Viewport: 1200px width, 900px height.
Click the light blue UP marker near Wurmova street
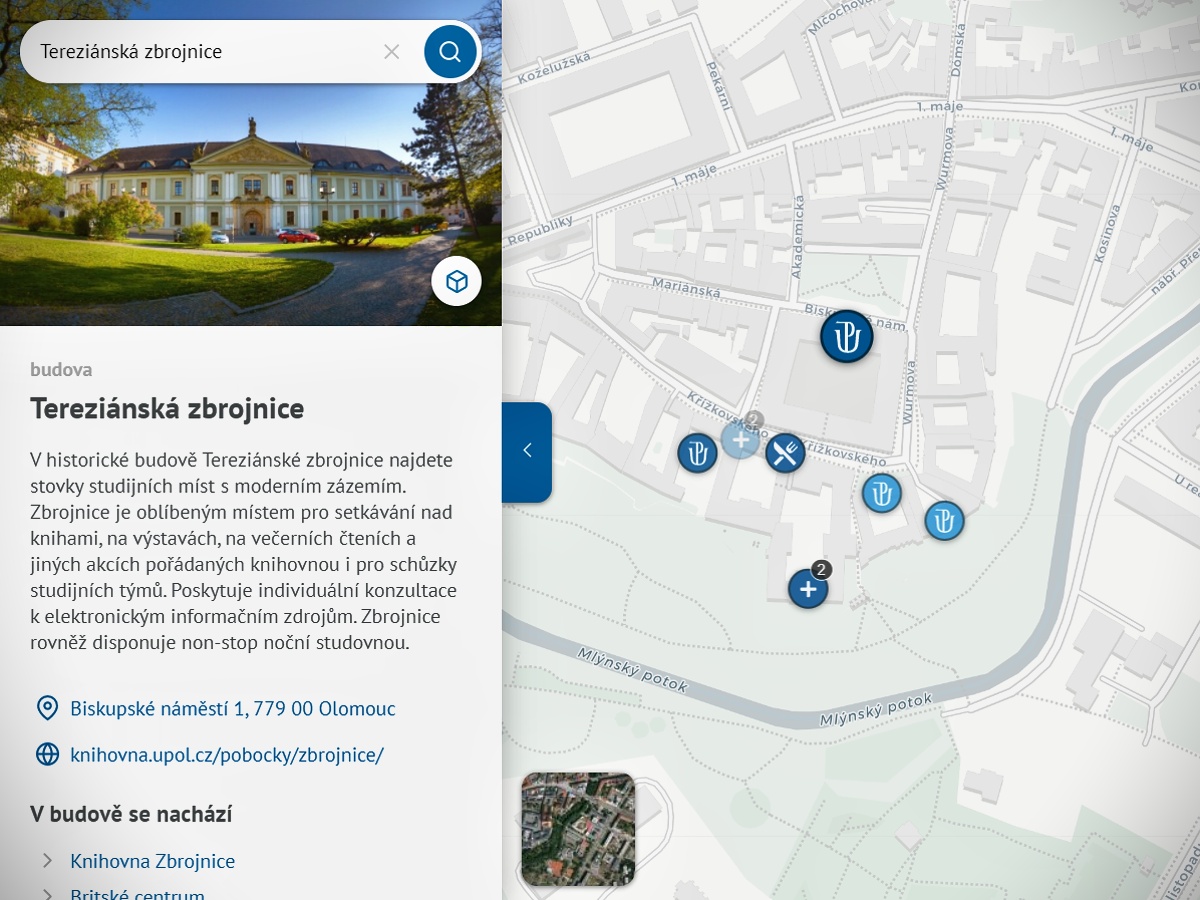(881, 493)
